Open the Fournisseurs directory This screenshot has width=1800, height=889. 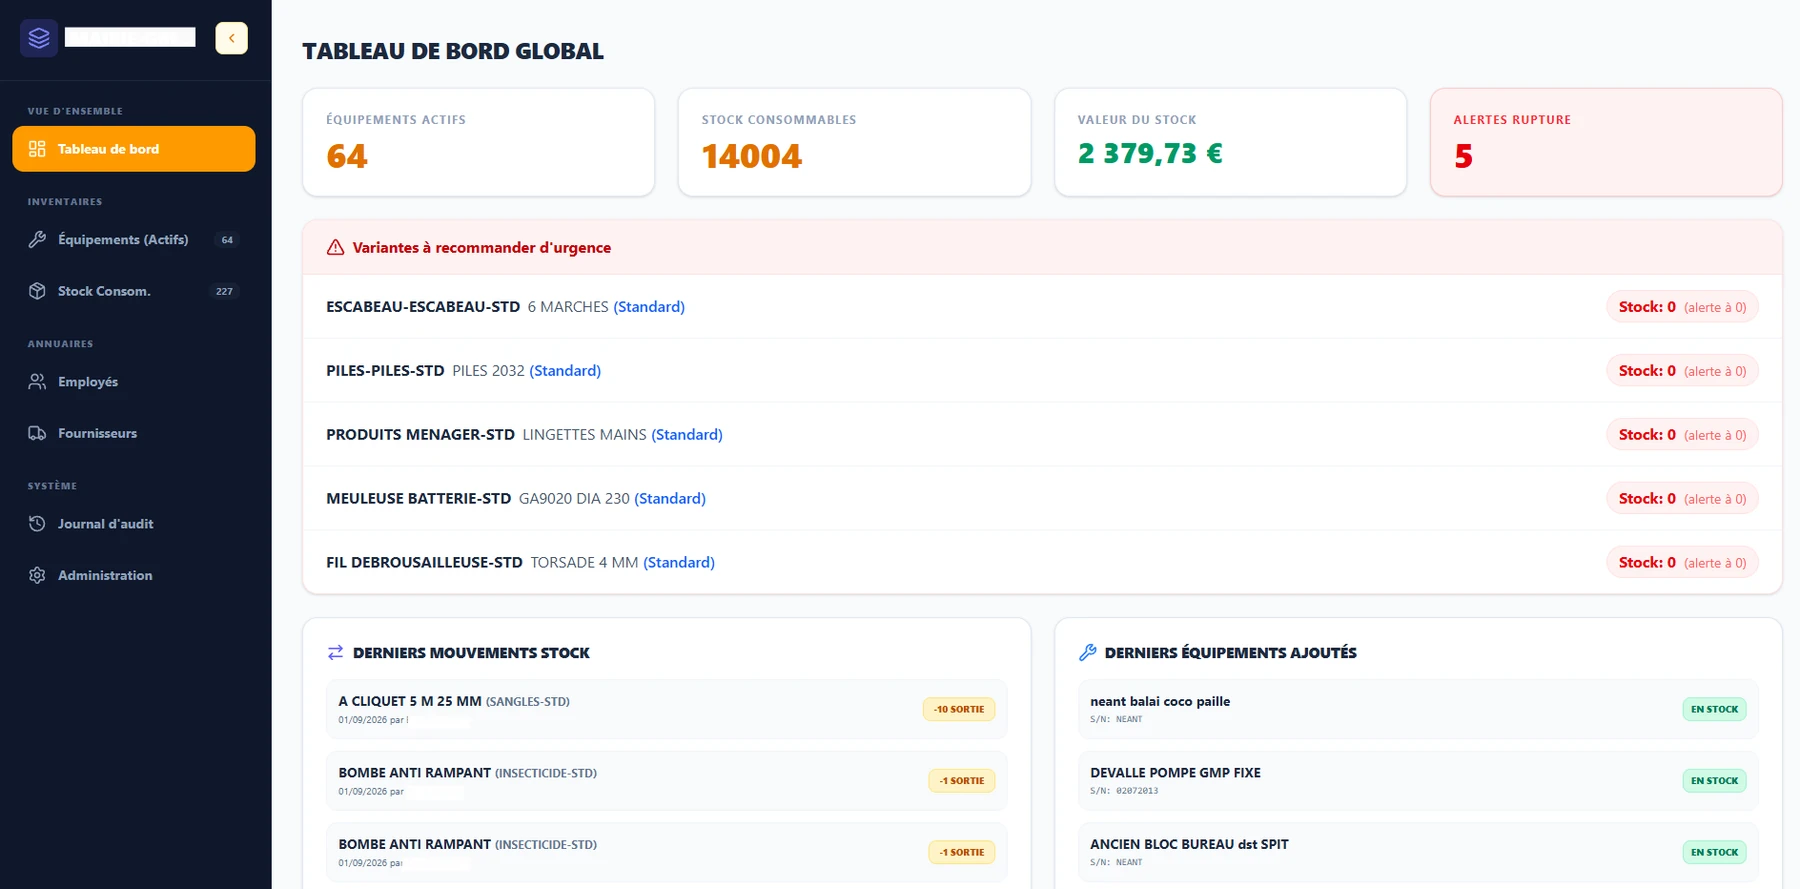click(134, 433)
